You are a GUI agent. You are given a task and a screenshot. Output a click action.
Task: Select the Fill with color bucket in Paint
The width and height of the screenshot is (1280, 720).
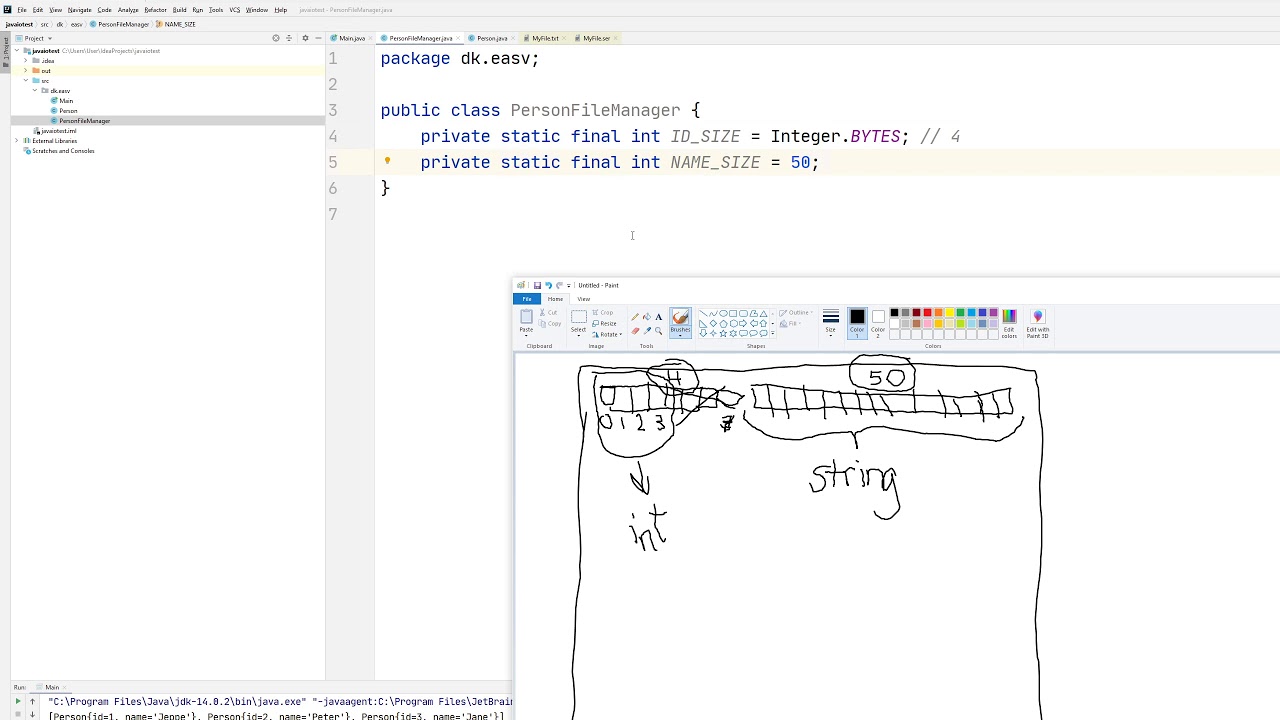646,316
